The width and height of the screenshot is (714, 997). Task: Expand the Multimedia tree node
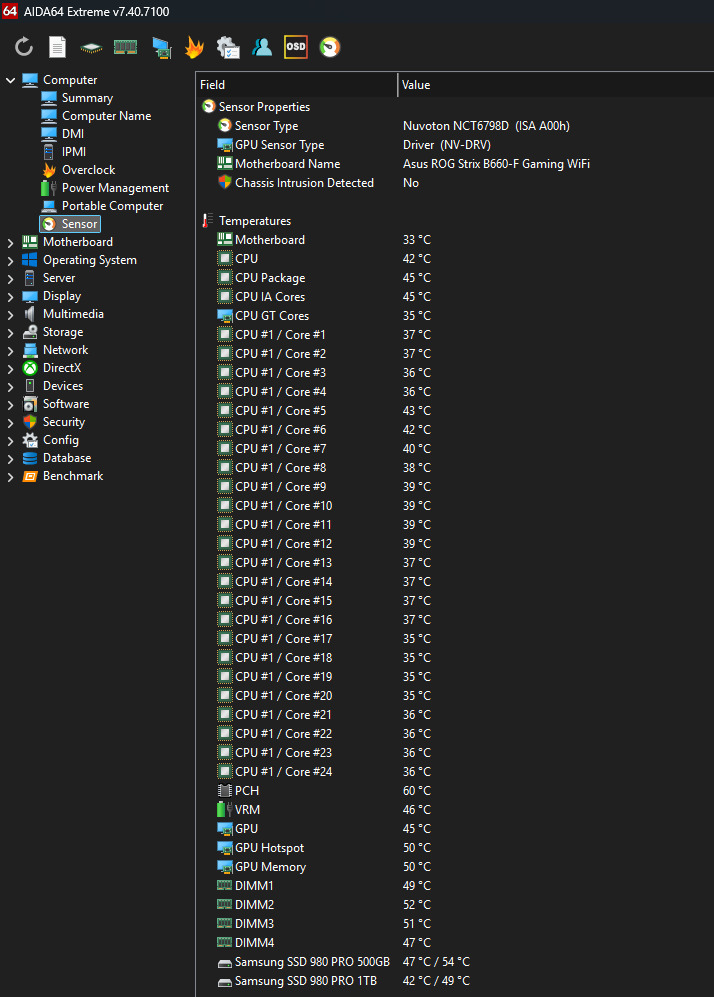[x=10, y=315]
